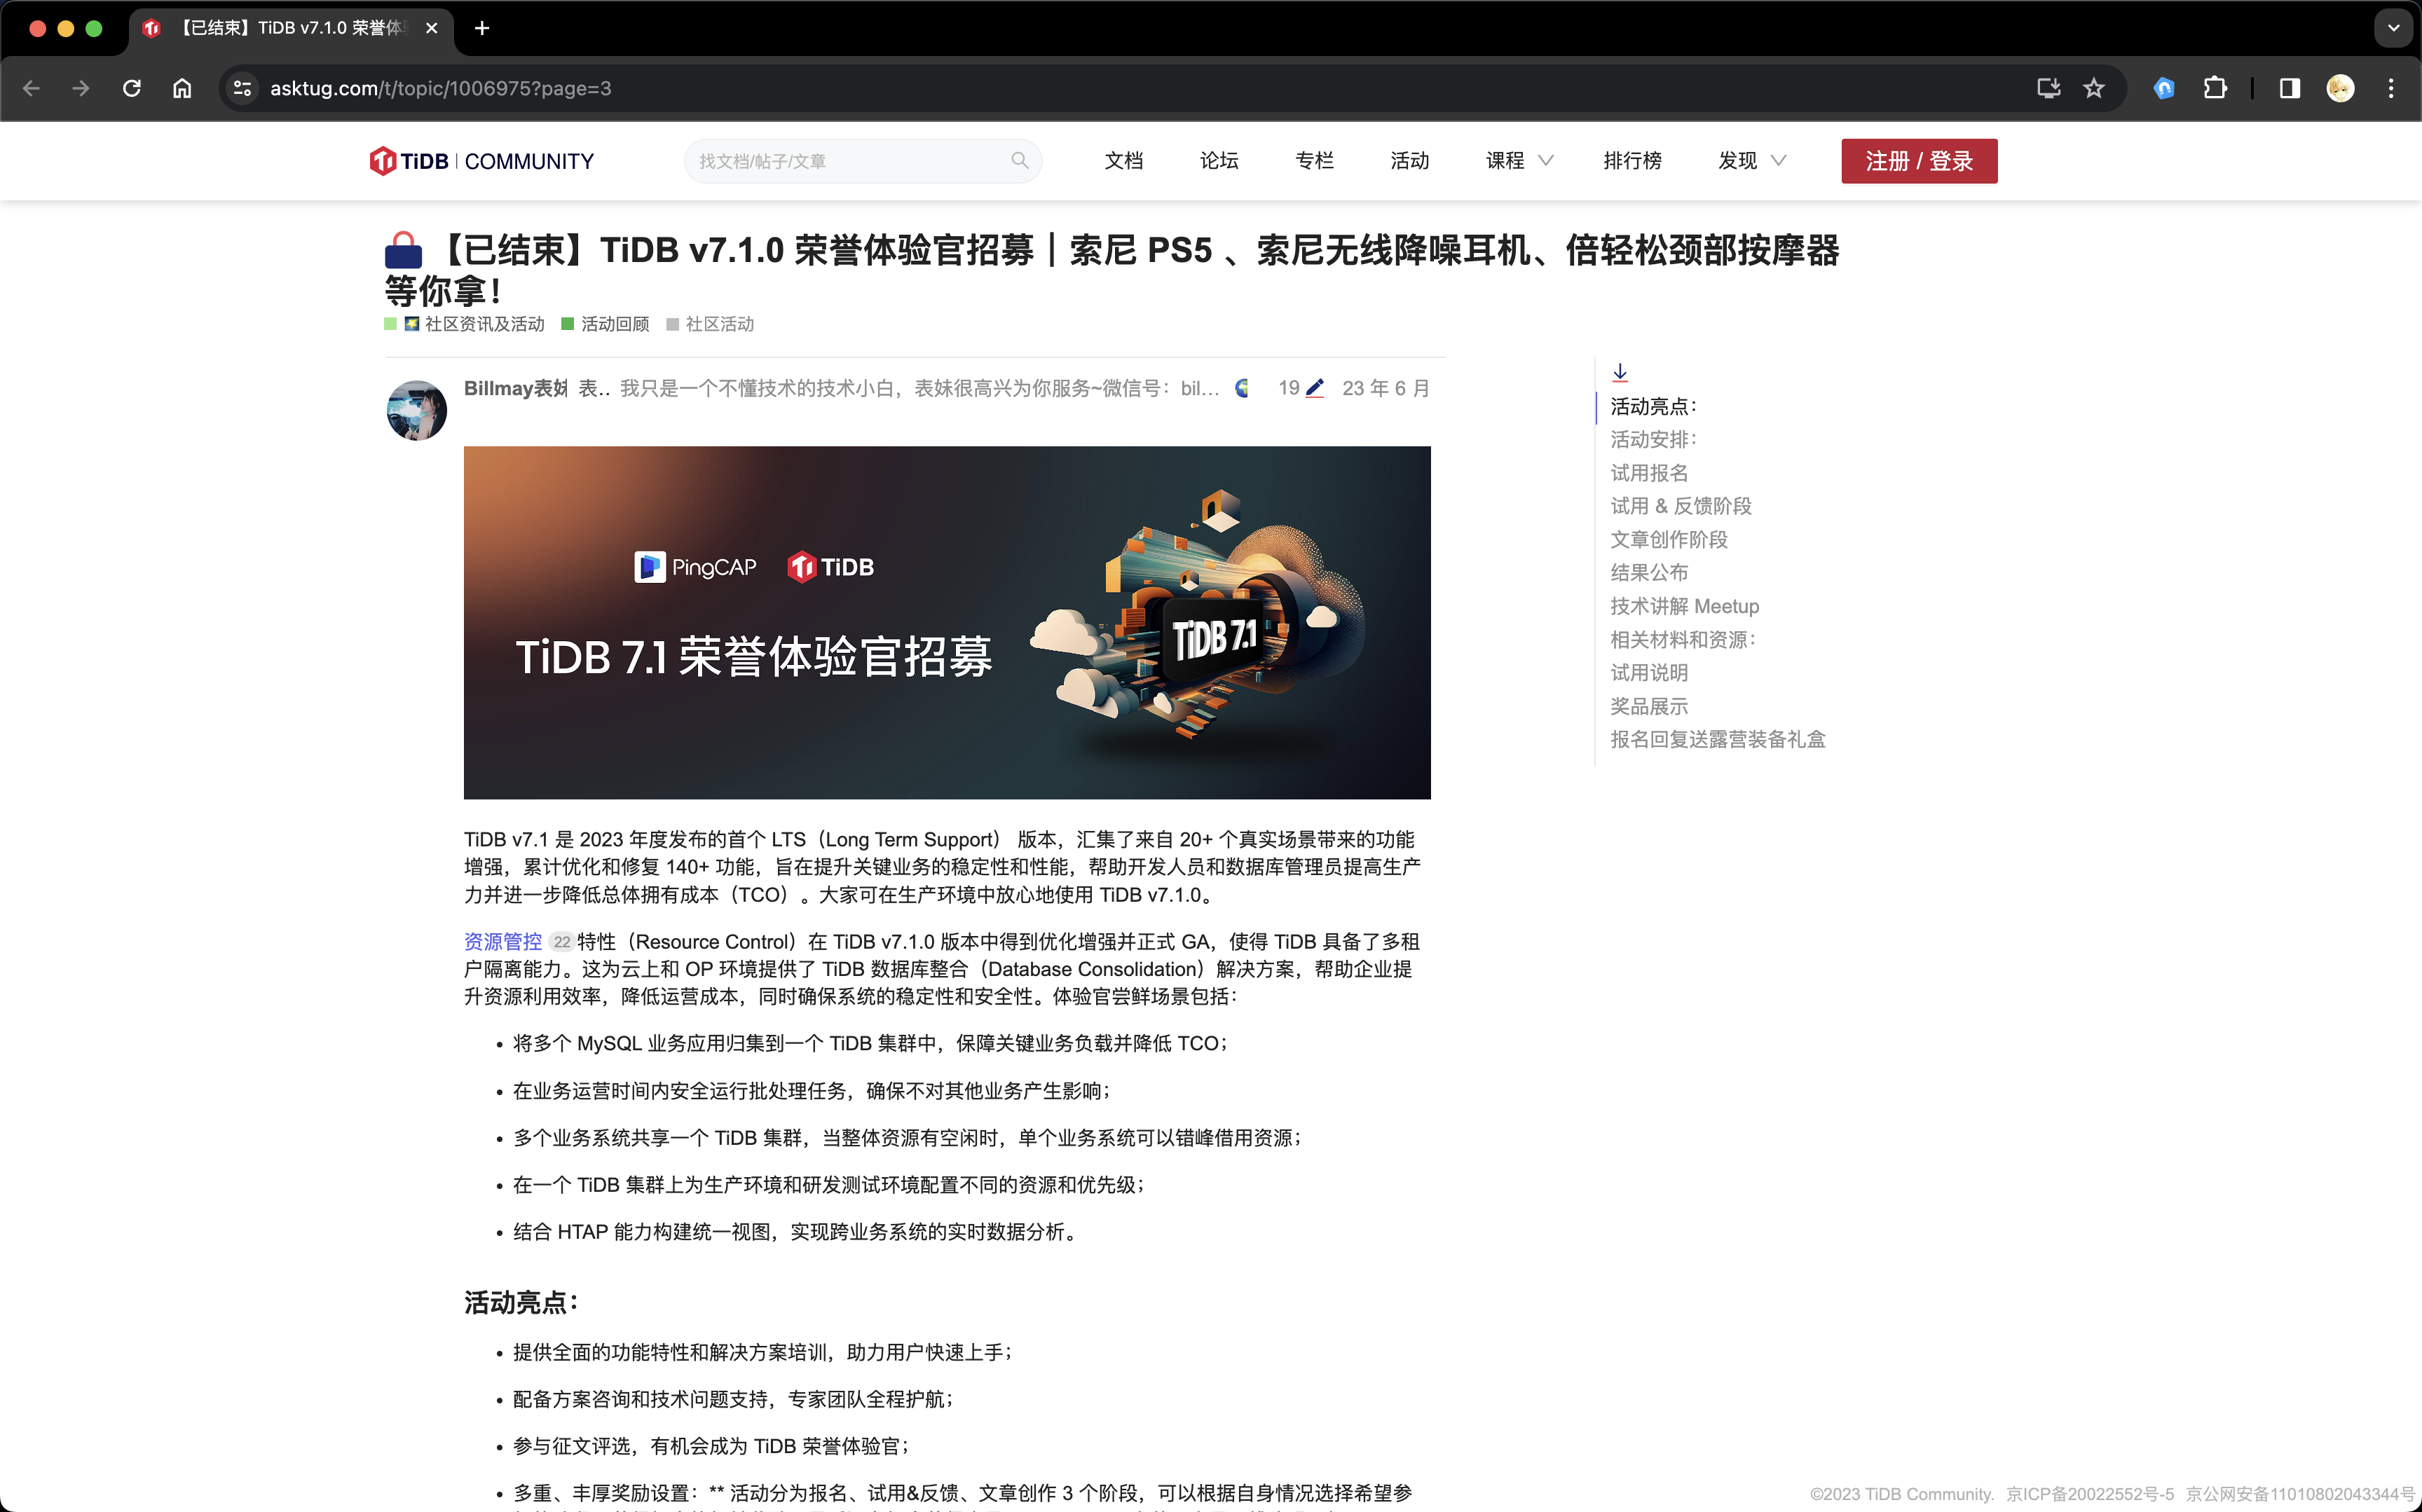Click the 京ICP备20022552号-5 footer link

pos(2090,1494)
